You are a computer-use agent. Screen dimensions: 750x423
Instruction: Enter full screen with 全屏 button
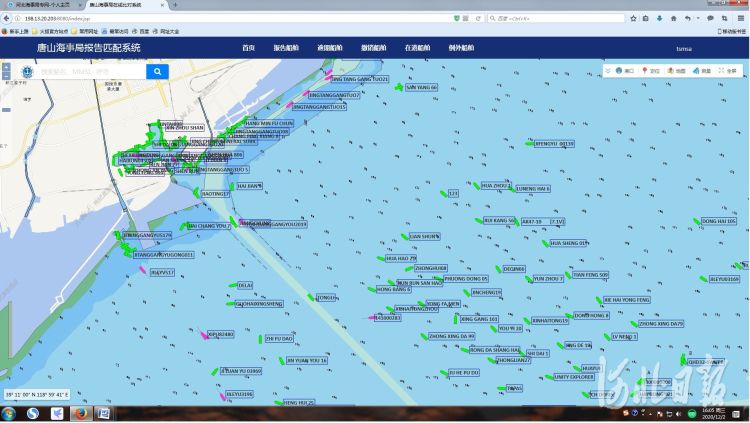click(728, 71)
